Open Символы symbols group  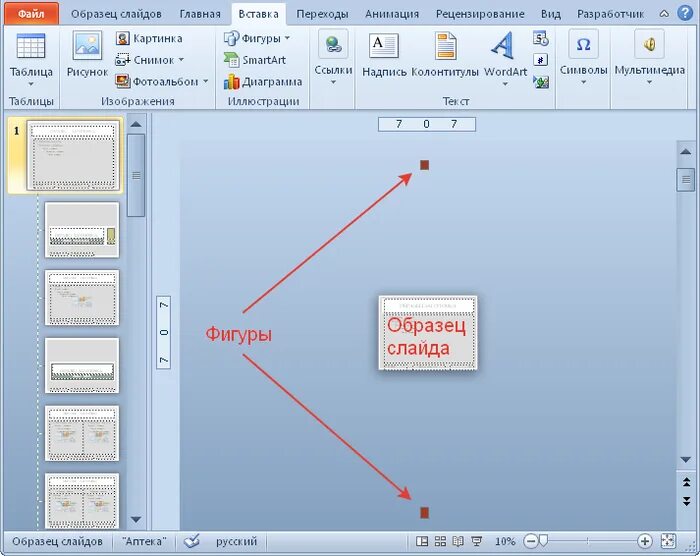[x=583, y=57]
